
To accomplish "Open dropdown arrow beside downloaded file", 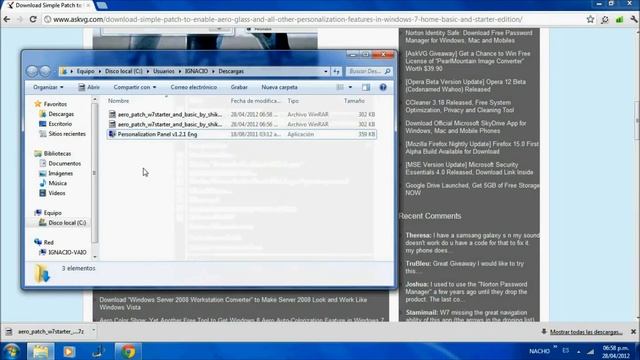I will (x=93, y=331).
